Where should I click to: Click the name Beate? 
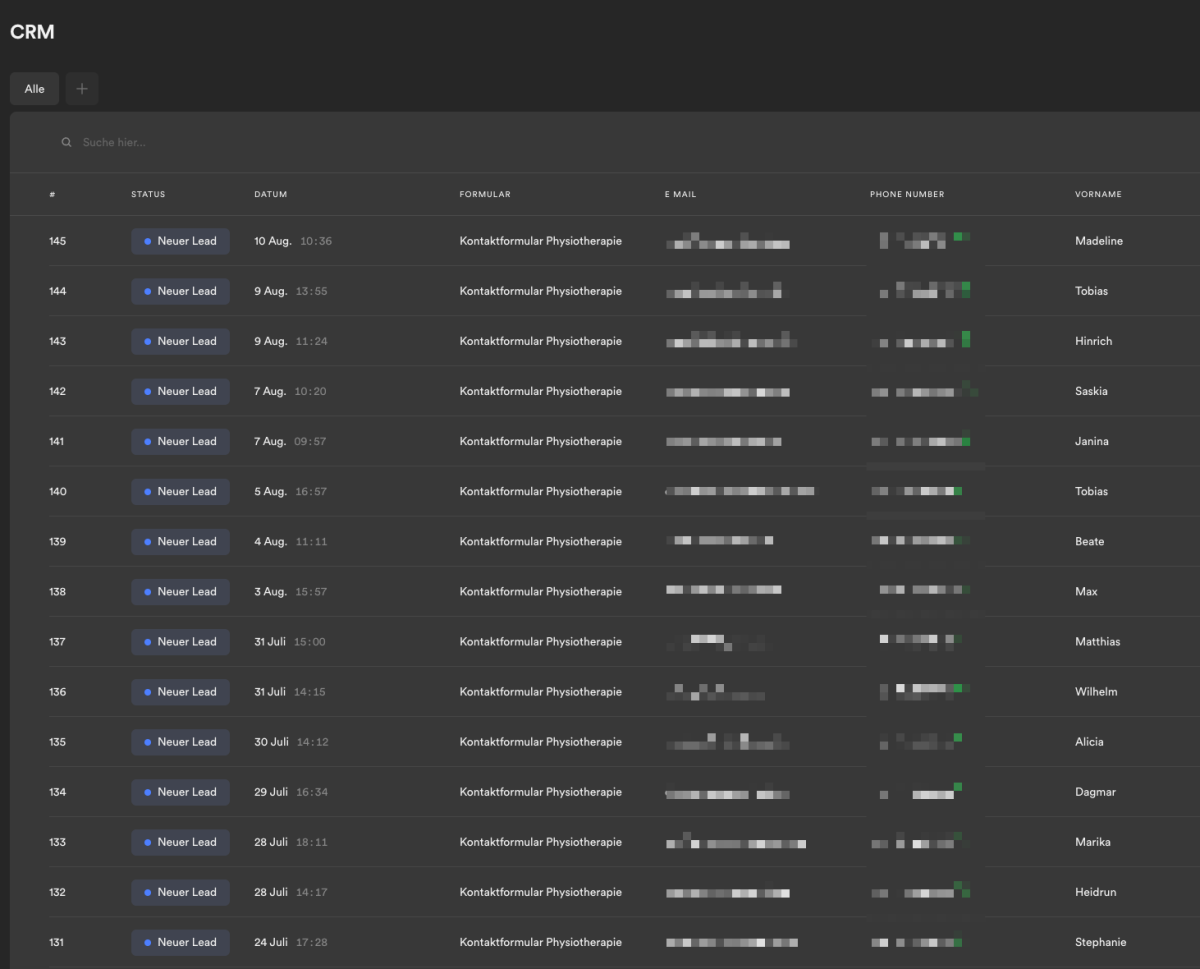tap(1090, 541)
